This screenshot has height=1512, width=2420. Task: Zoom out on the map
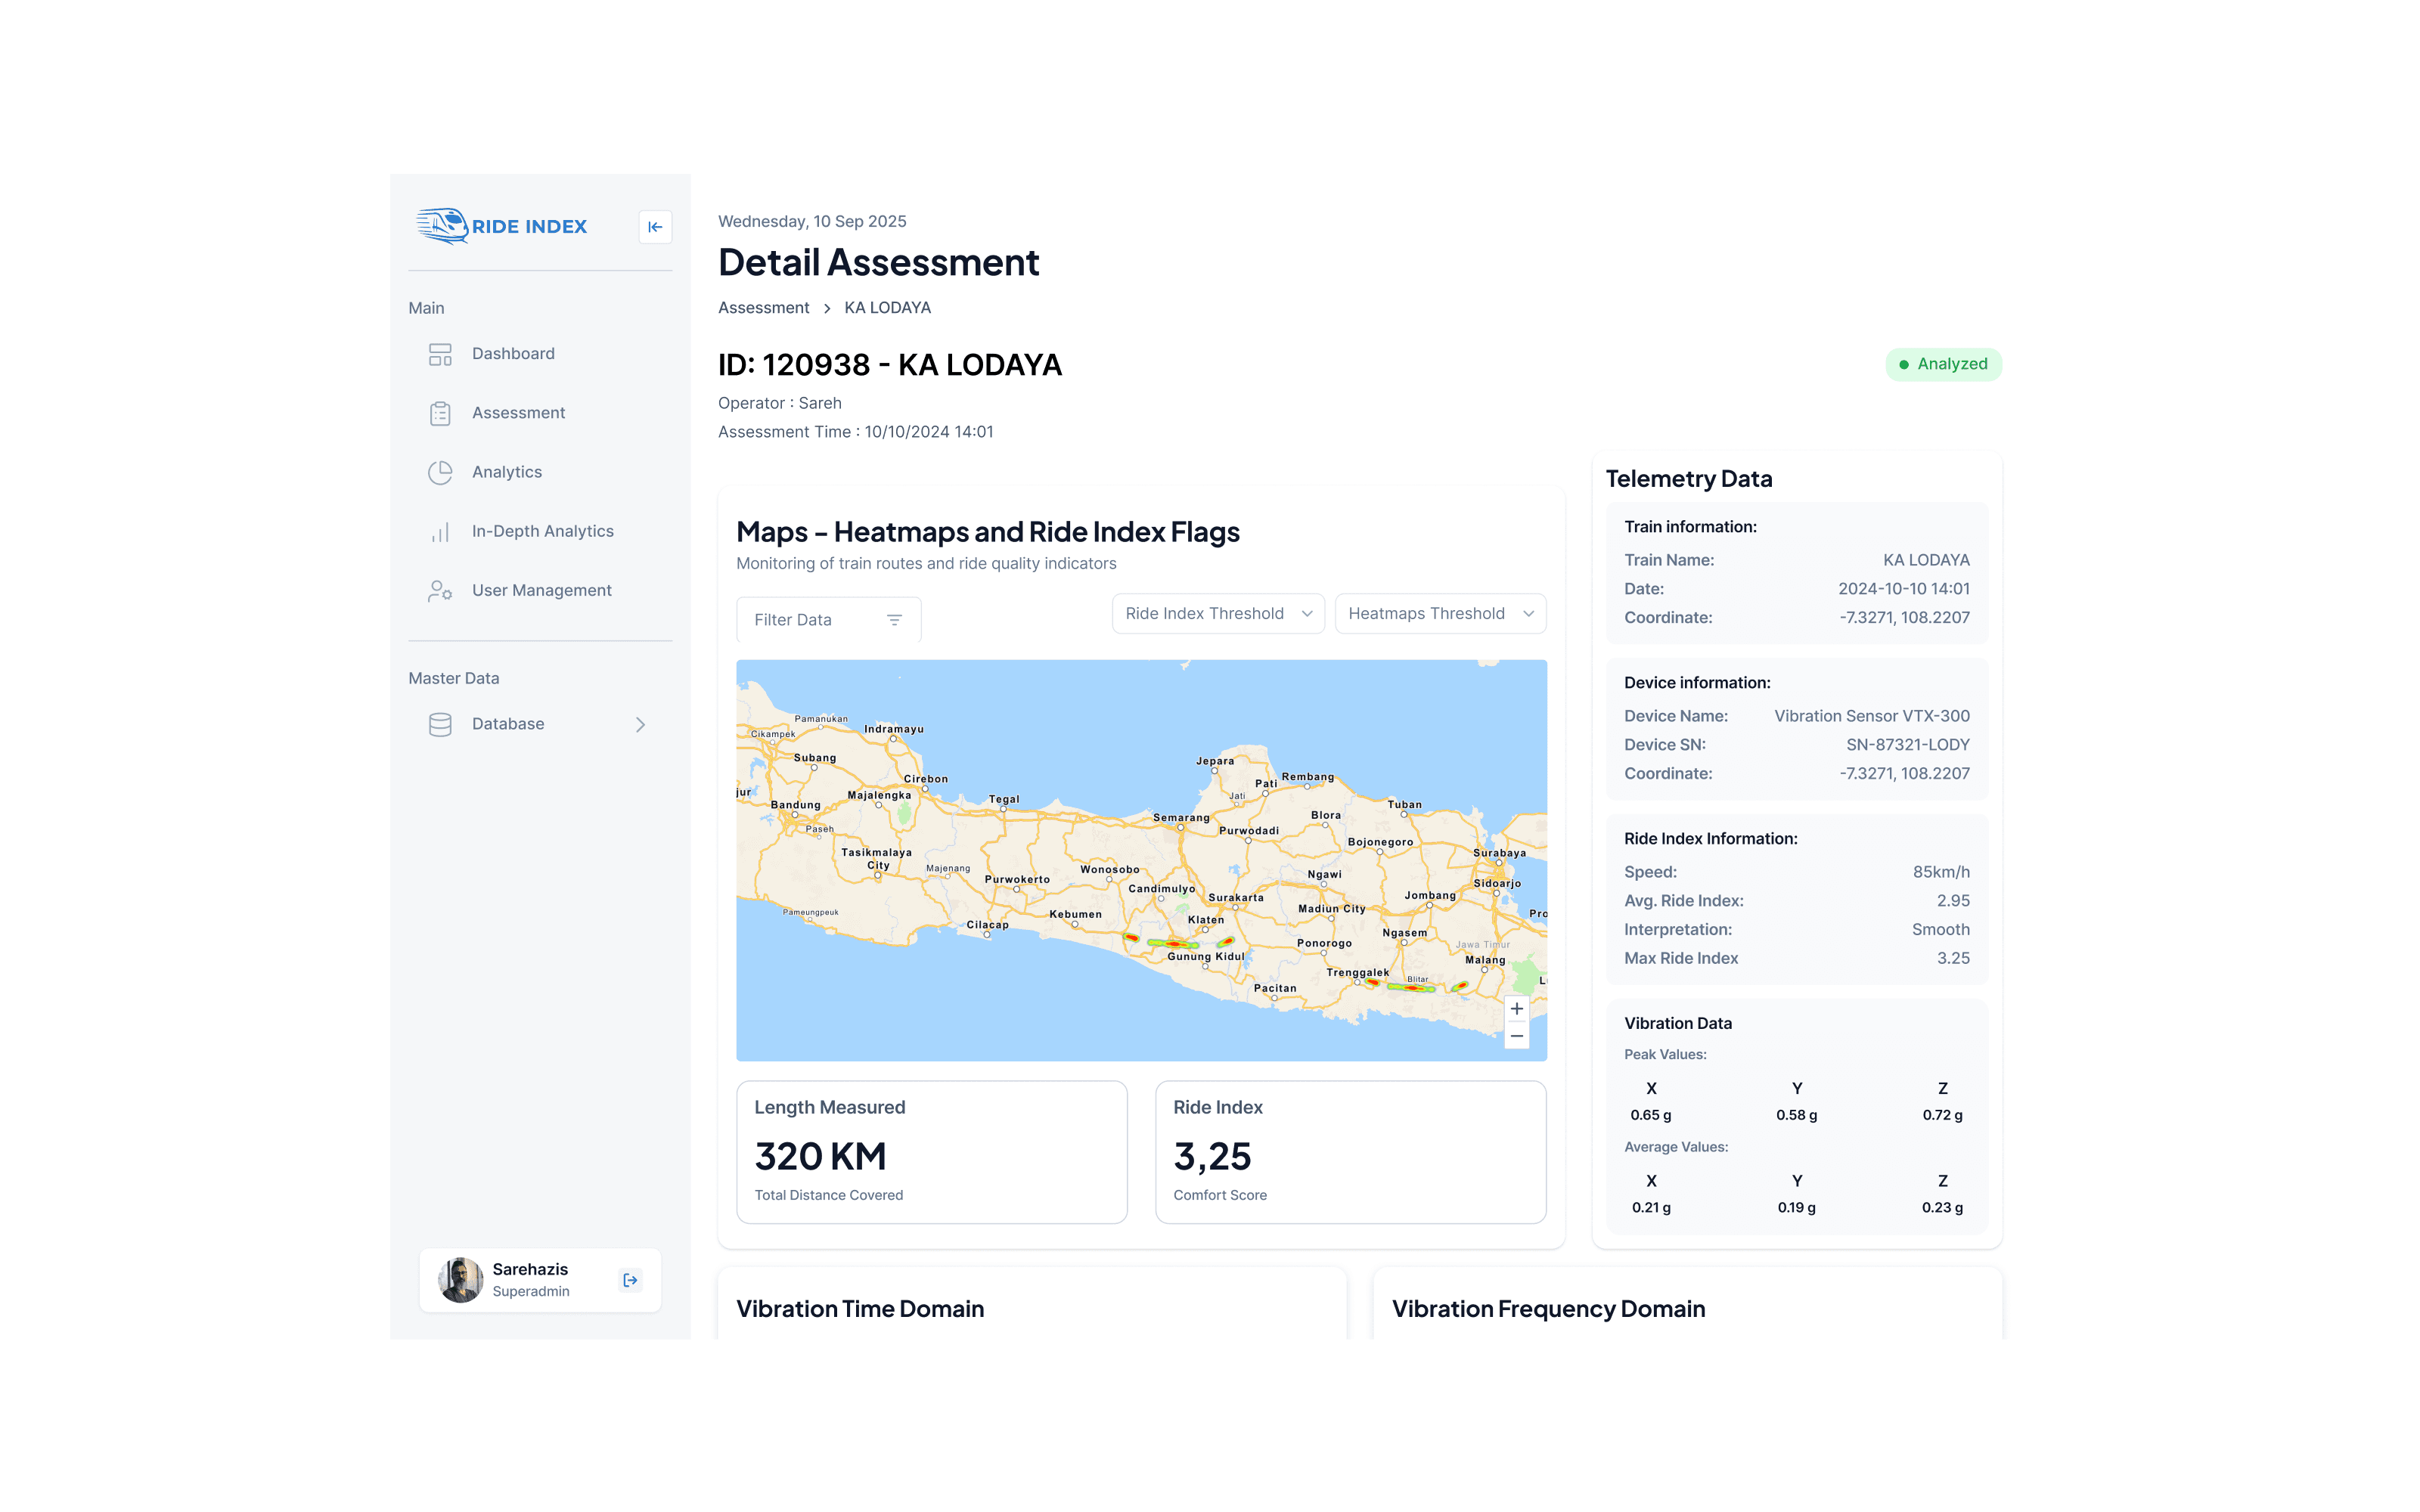click(x=1517, y=1036)
